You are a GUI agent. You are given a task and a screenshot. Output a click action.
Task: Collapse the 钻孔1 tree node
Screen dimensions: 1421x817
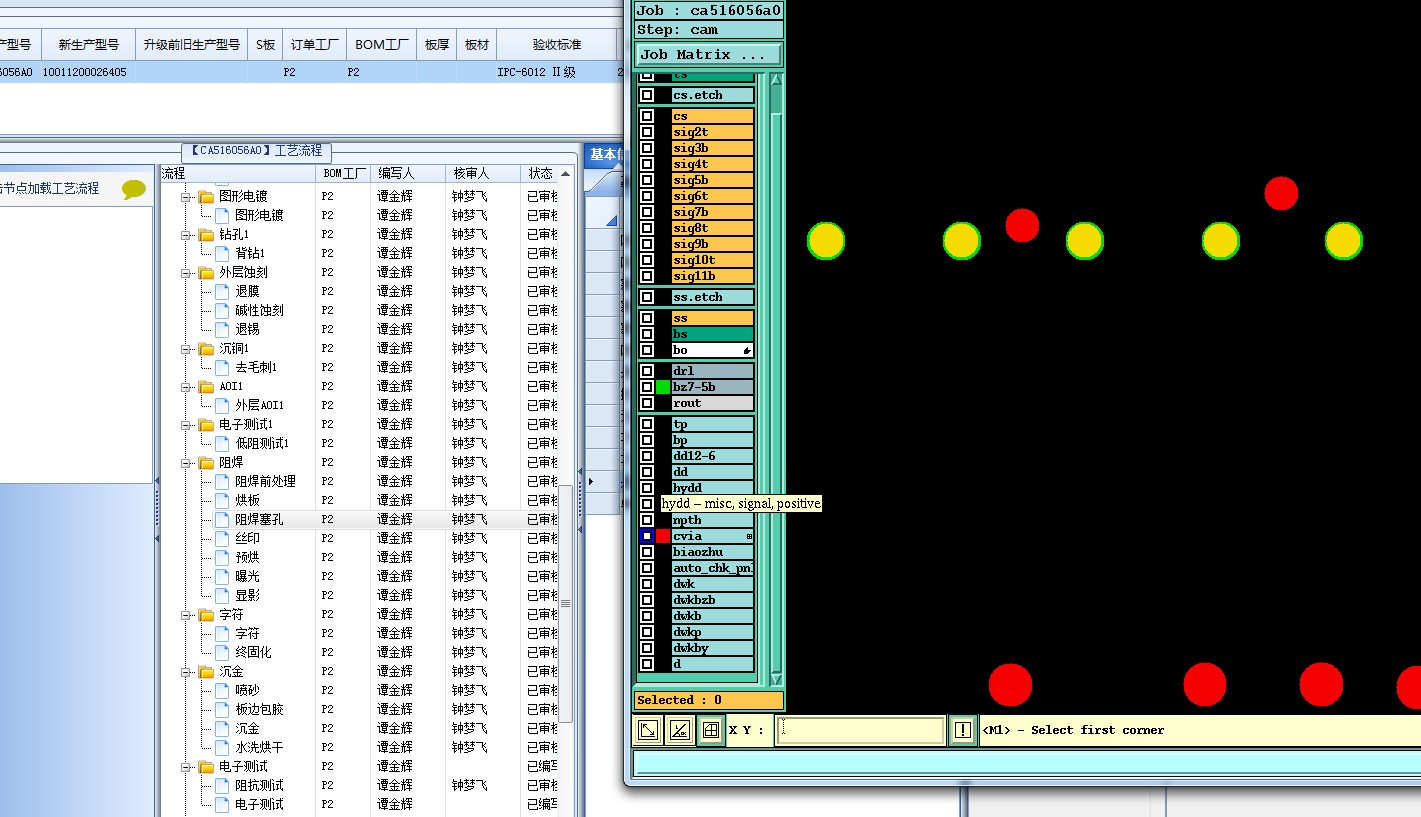tap(186, 234)
